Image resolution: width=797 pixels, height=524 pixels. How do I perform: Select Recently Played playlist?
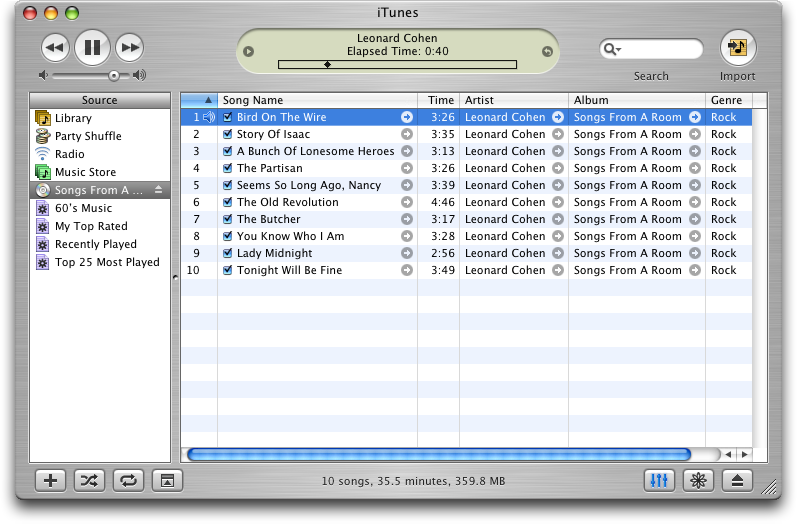tap(100, 244)
